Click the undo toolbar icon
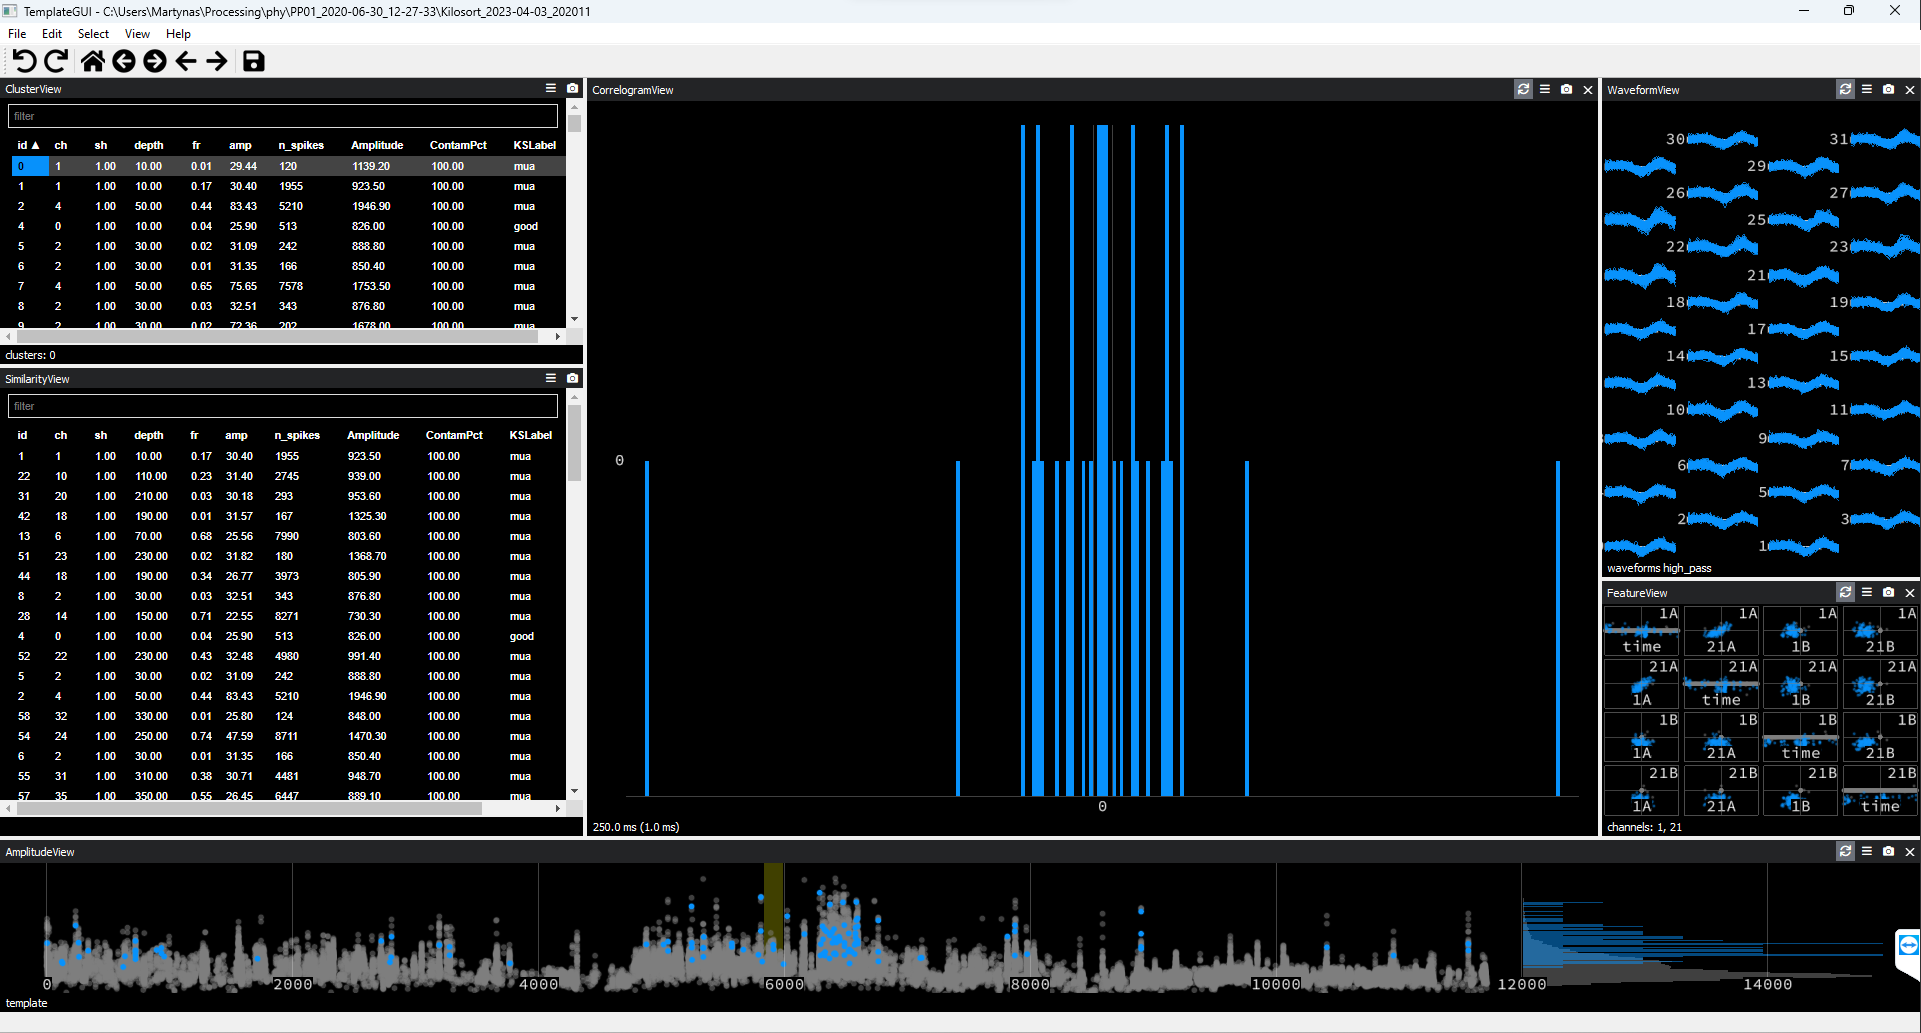This screenshot has width=1921, height=1033. [x=25, y=61]
